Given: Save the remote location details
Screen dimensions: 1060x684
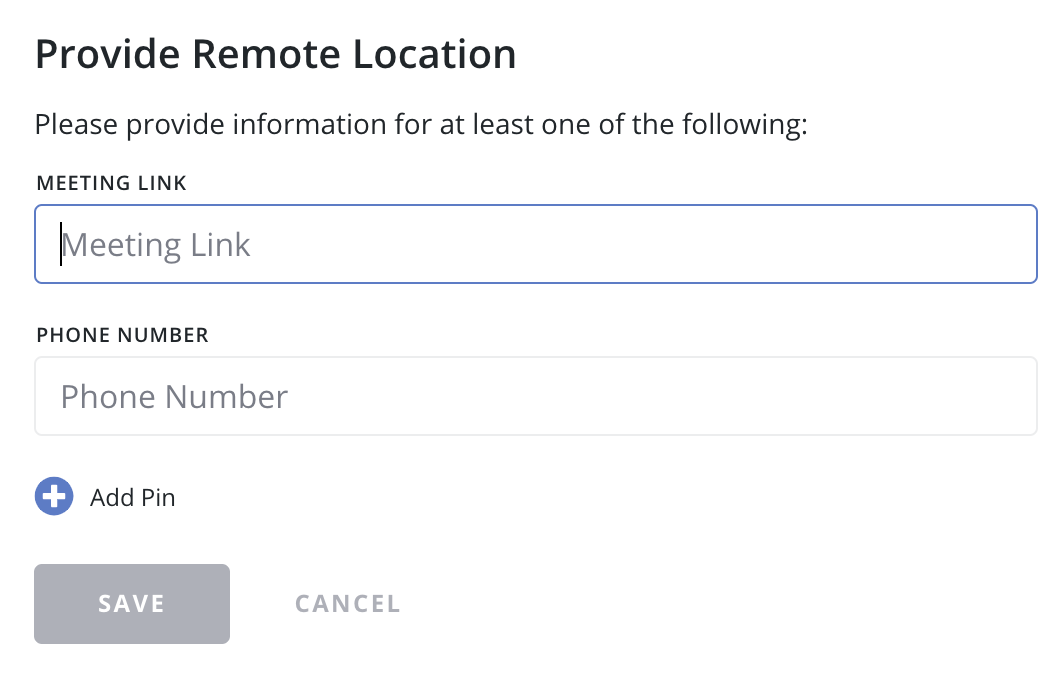Looking at the screenshot, I should click(132, 604).
